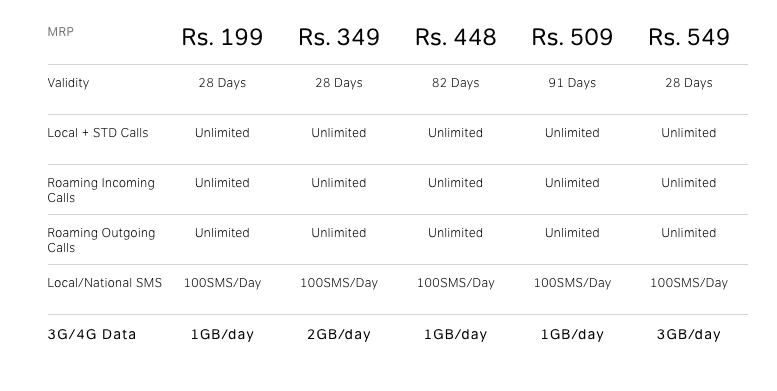The width and height of the screenshot is (777, 391).
Task: Pick the Rs. 509 plan heading
Action: tap(572, 37)
